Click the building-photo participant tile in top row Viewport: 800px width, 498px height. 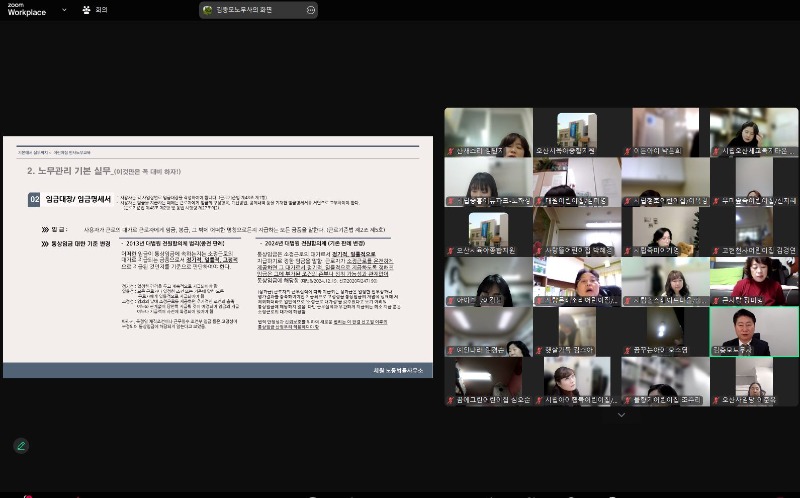click(x=577, y=132)
